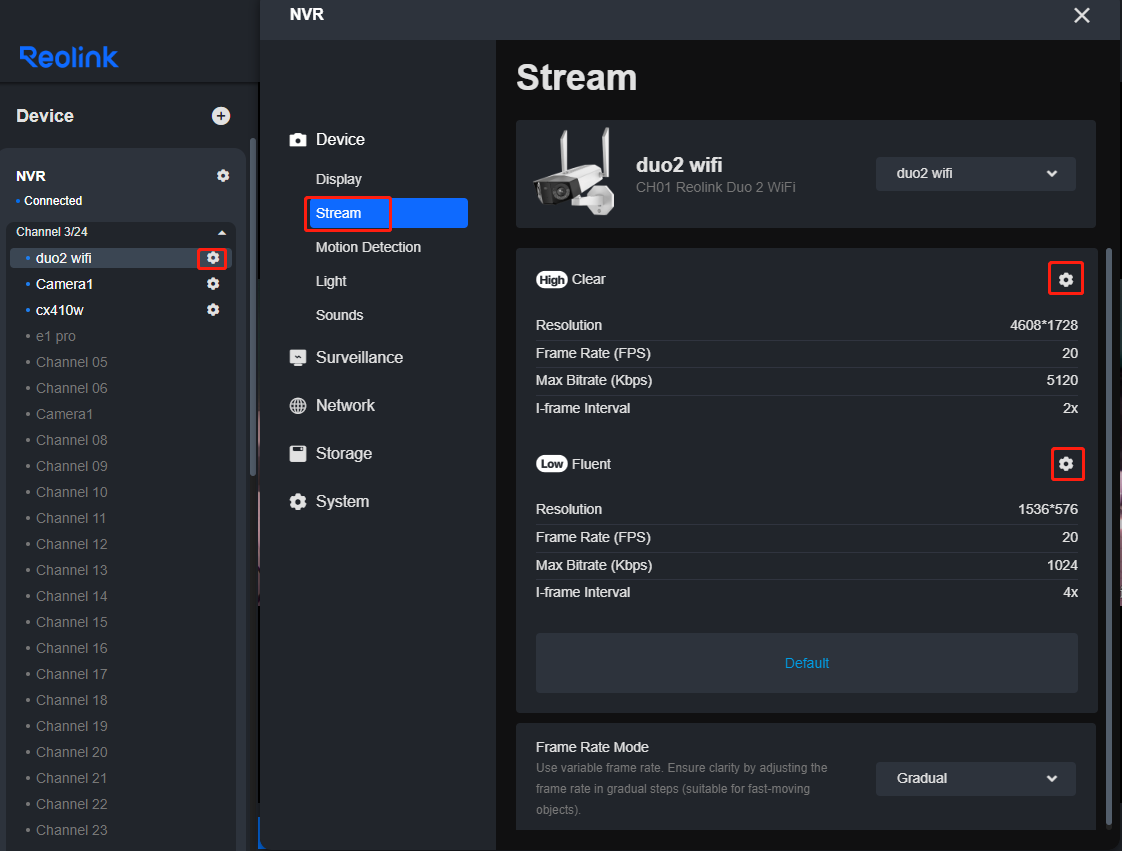The height and width of the screenshot is (851, 1122).
Task: Click the Network globe icon
Action: point(298,406)
